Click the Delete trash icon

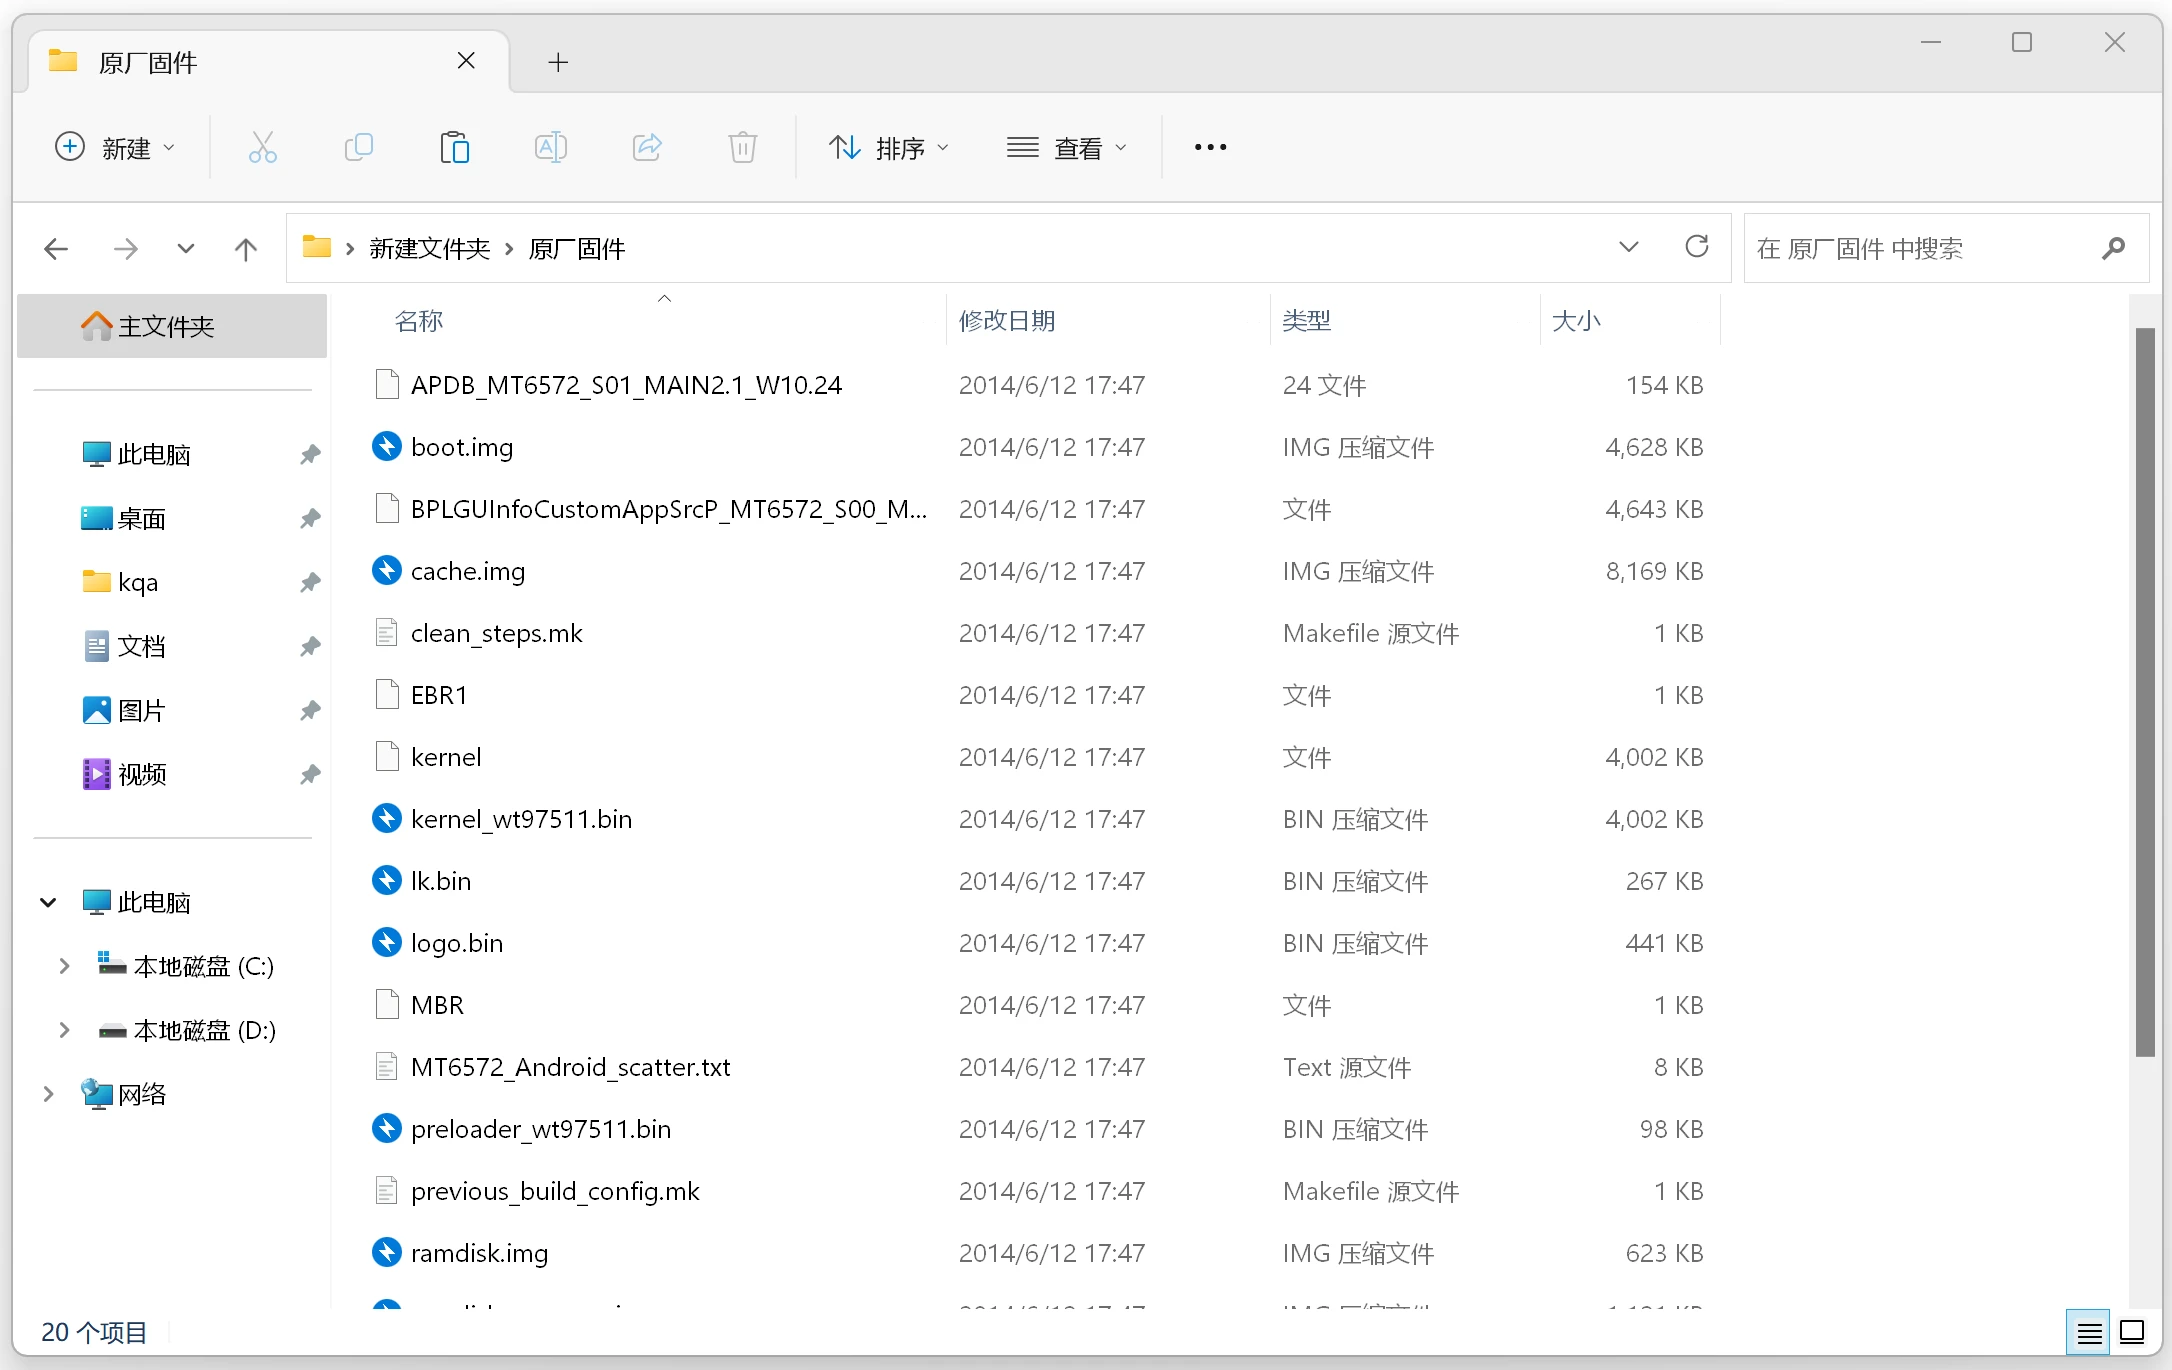click(742, 148)
